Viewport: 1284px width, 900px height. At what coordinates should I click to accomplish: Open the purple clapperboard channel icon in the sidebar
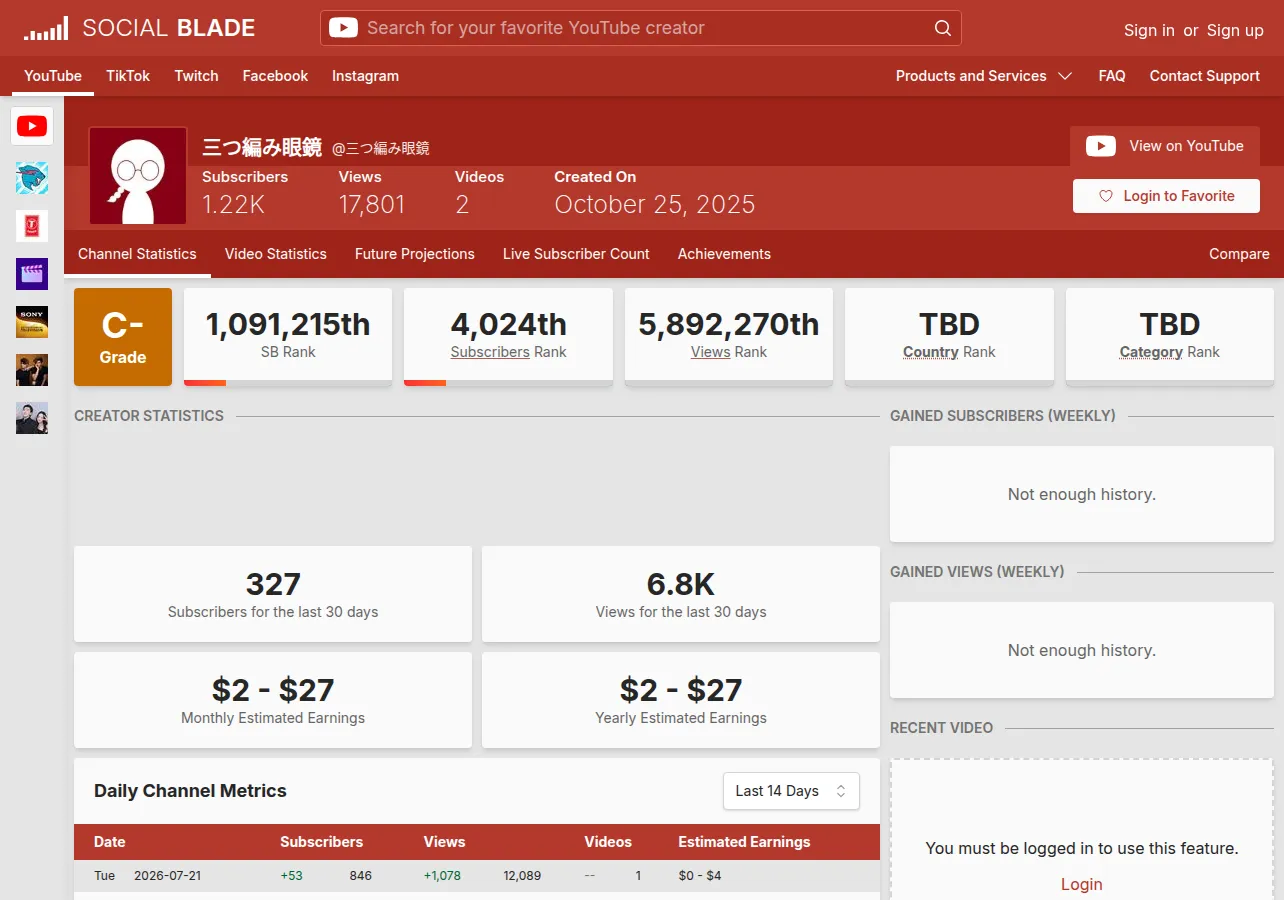click(x=32, y=274)
